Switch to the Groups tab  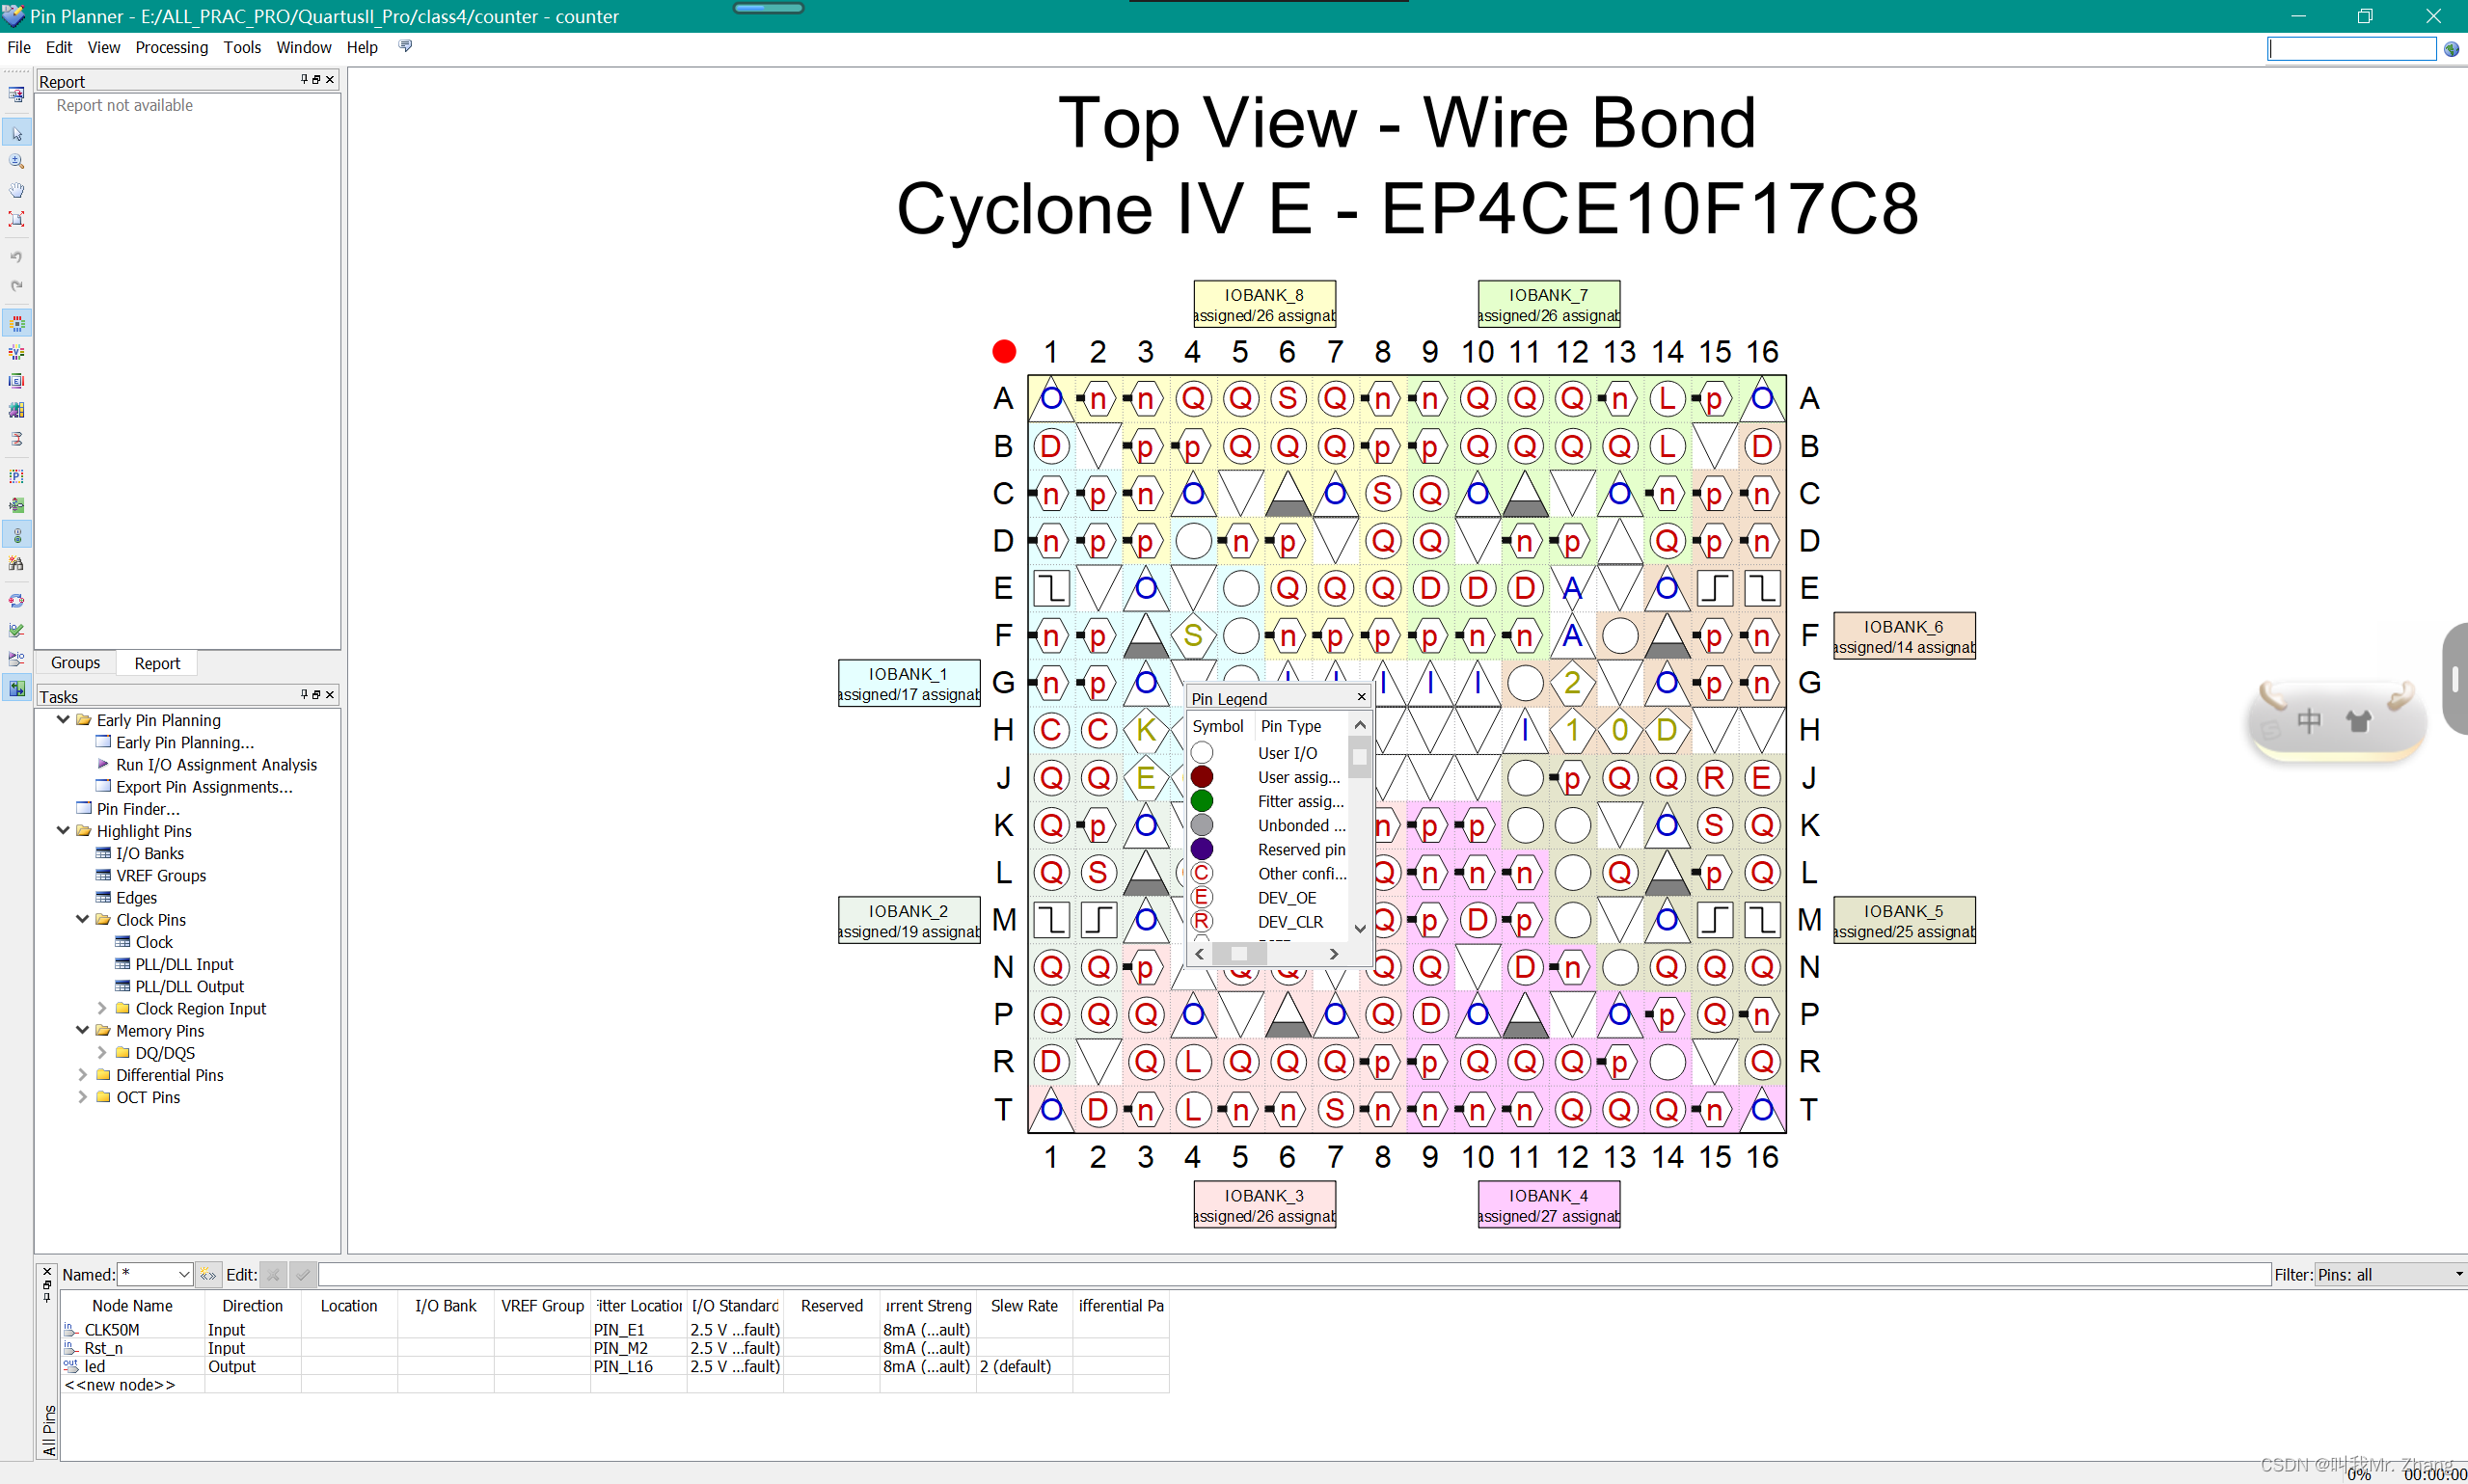(x=75, y=663)
